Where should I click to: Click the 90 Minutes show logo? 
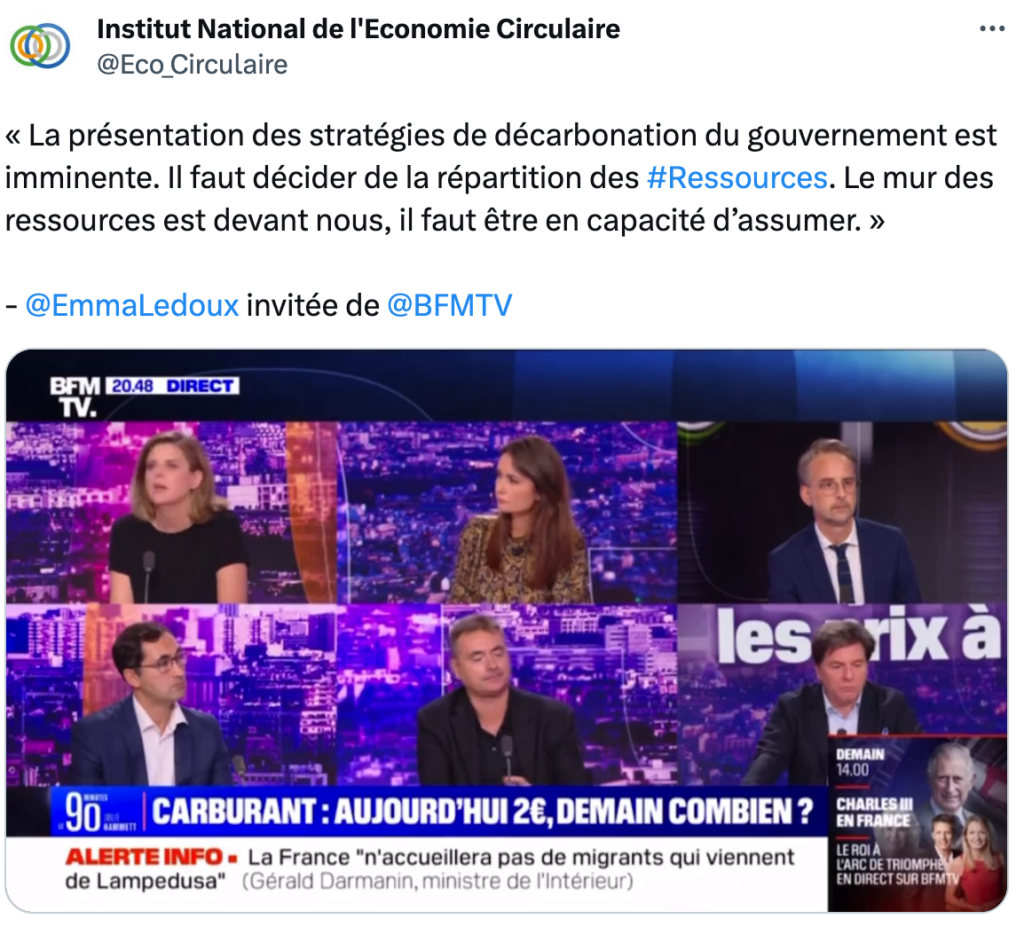[x=97, y=812]
